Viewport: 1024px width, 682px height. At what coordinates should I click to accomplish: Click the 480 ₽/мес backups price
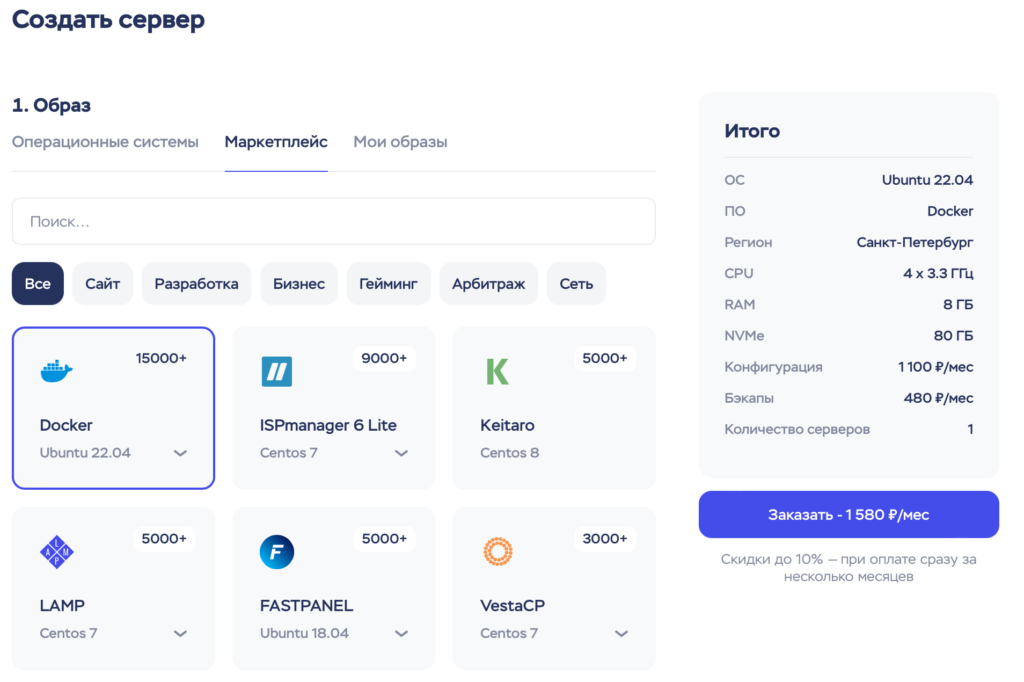[938, 398]
